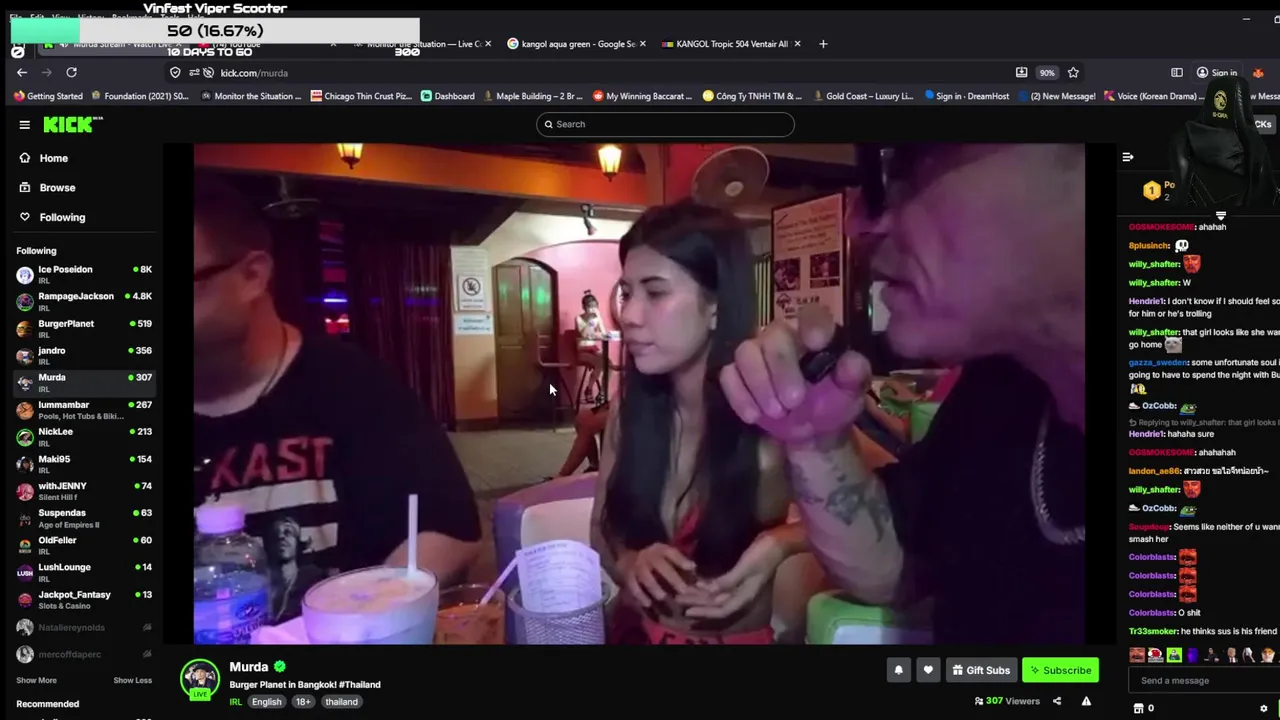Open a new browser tab
This screenshot has height=720, width=1280.
pos(823,44)
